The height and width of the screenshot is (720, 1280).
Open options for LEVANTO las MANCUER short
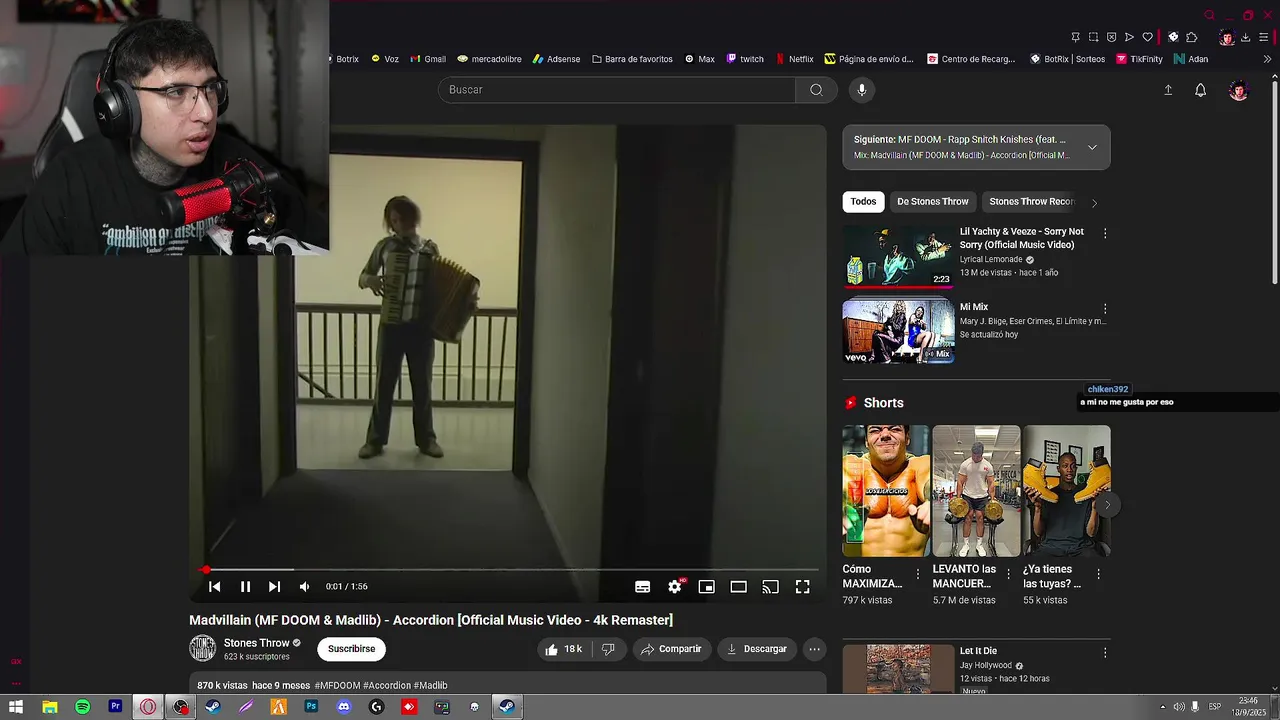(1008, 575)
